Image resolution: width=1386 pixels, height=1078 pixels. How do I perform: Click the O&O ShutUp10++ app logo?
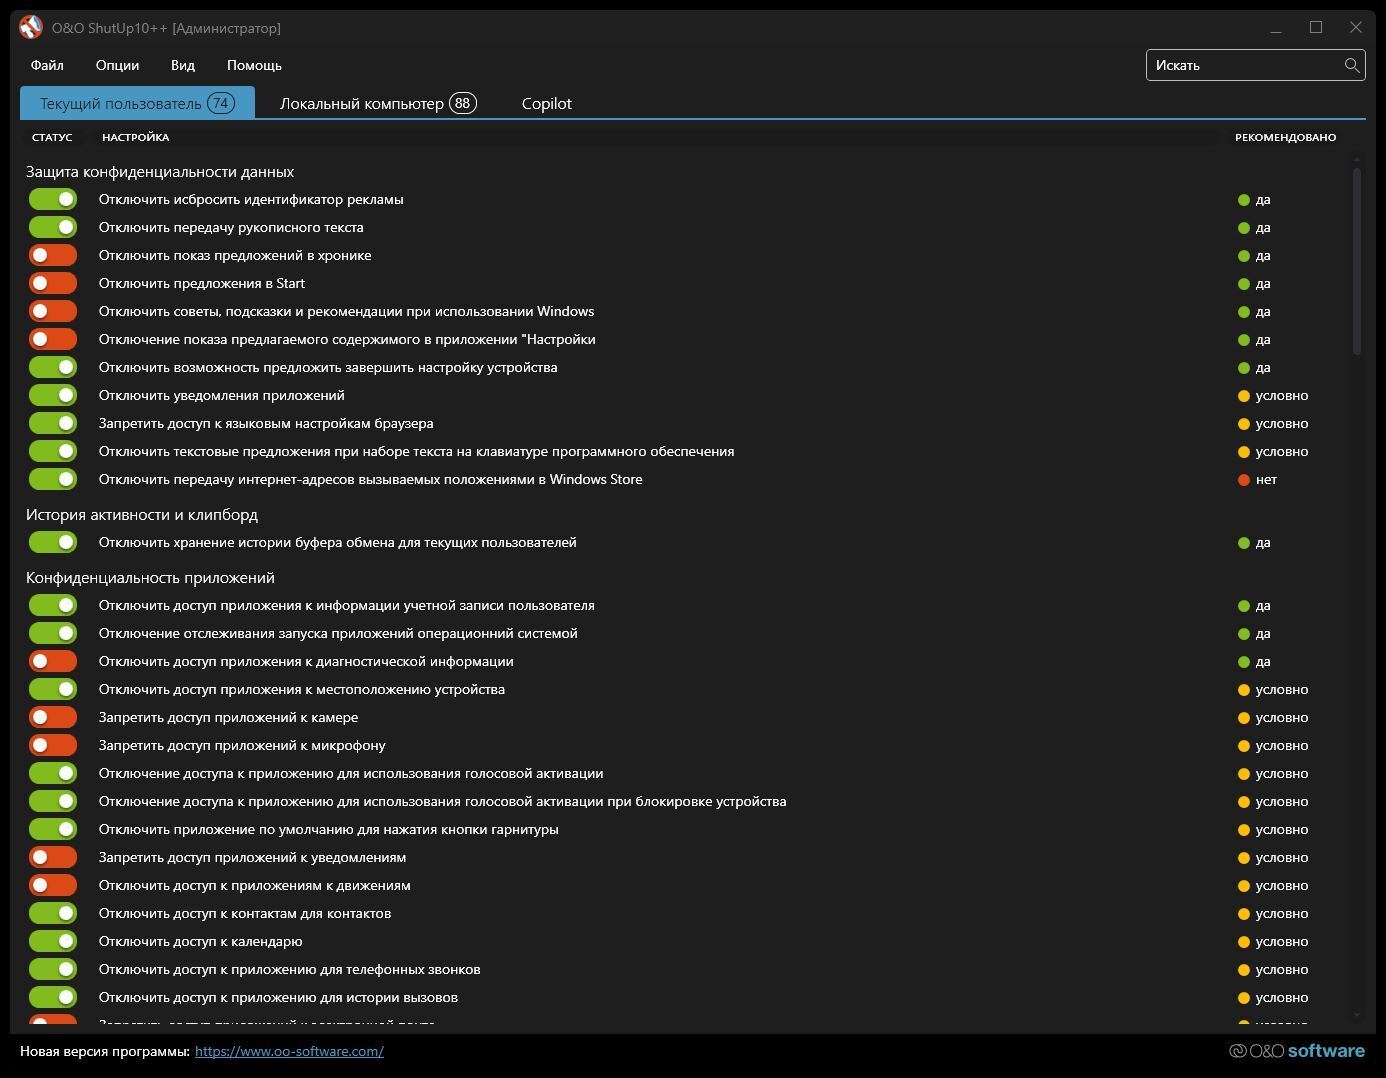pyautogui.click(x=31, y=28)
